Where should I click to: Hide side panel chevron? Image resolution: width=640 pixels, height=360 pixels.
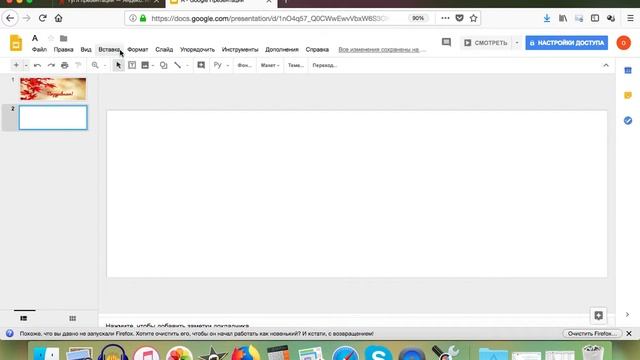tap(627, 315)
